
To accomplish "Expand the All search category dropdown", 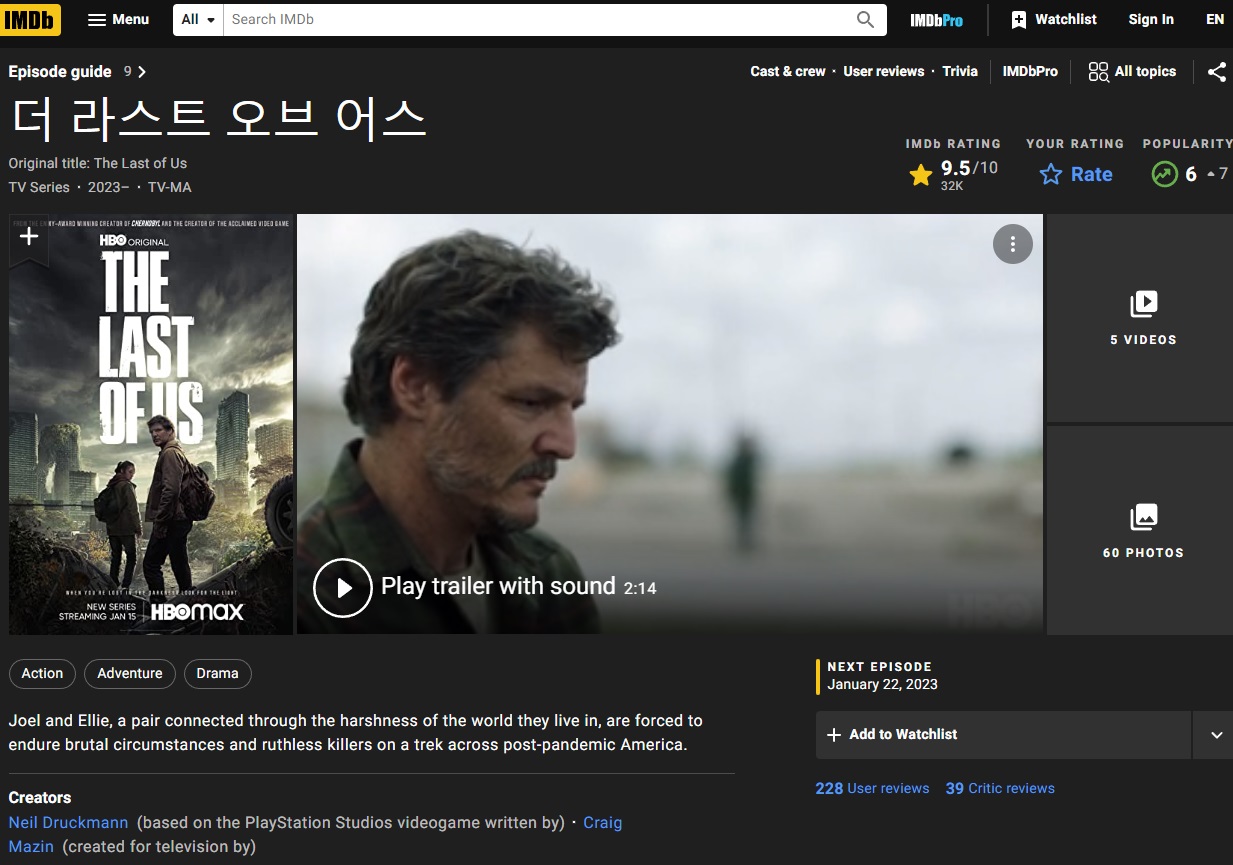I will pos(198,19).
